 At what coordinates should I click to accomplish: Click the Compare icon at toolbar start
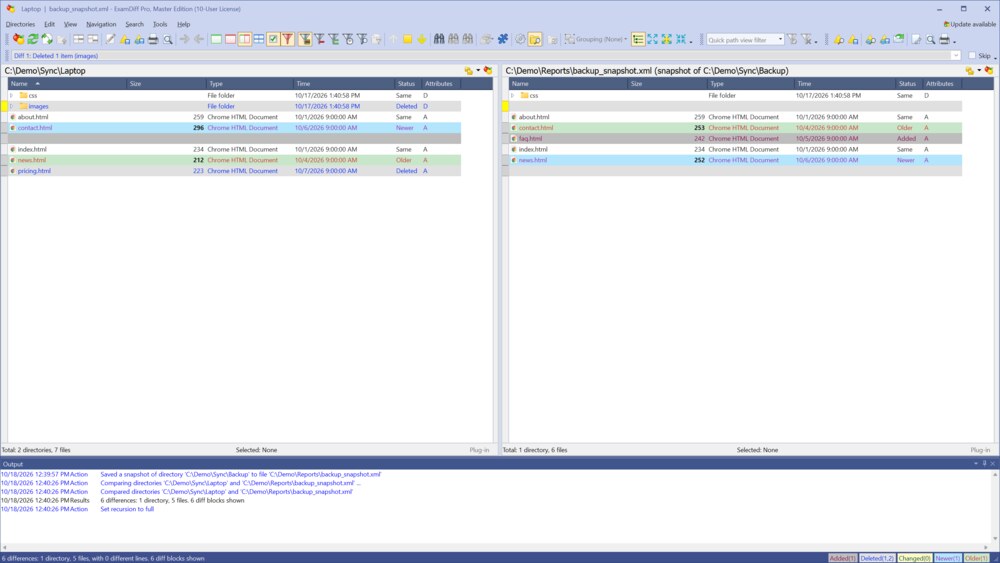[x=18, y=40]
